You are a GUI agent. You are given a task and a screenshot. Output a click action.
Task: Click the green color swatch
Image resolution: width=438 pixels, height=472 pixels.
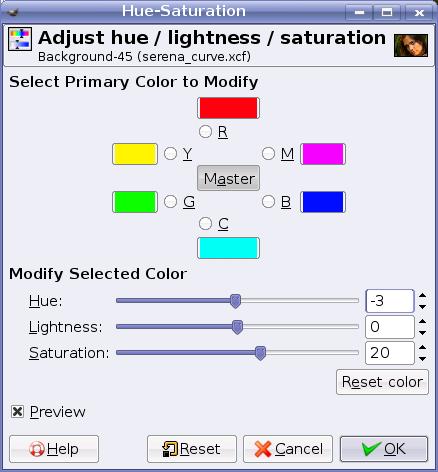coord(135,202)
